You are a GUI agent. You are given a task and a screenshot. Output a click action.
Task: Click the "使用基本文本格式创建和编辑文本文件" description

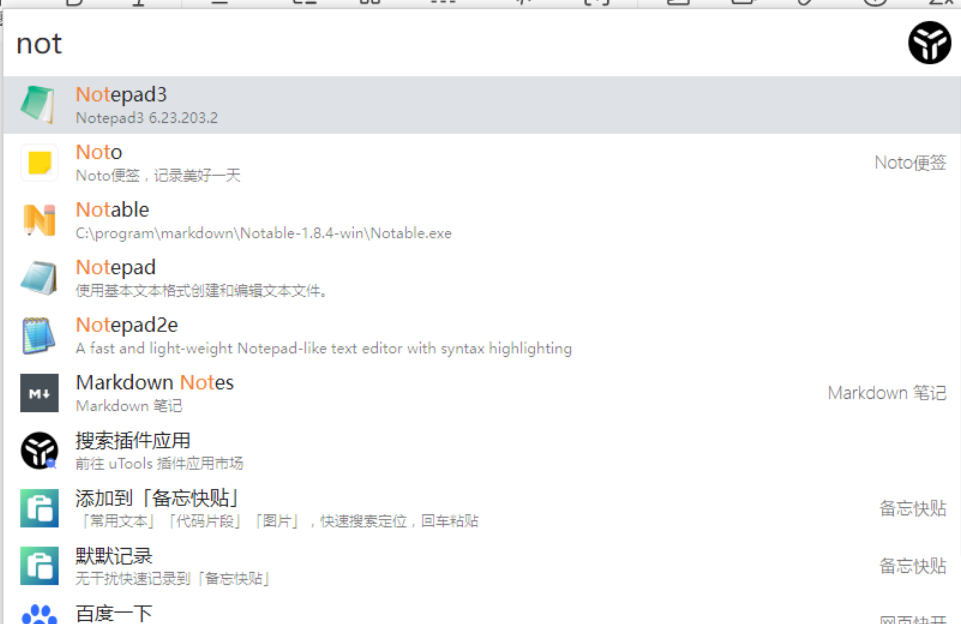point(201,291)
